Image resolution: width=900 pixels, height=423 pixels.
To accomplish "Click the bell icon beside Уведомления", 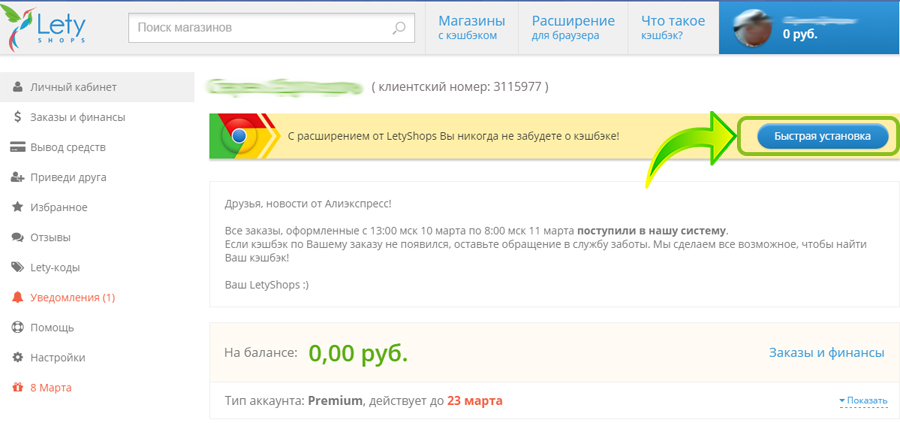I will pyautogui.click(x=17, y=297).
